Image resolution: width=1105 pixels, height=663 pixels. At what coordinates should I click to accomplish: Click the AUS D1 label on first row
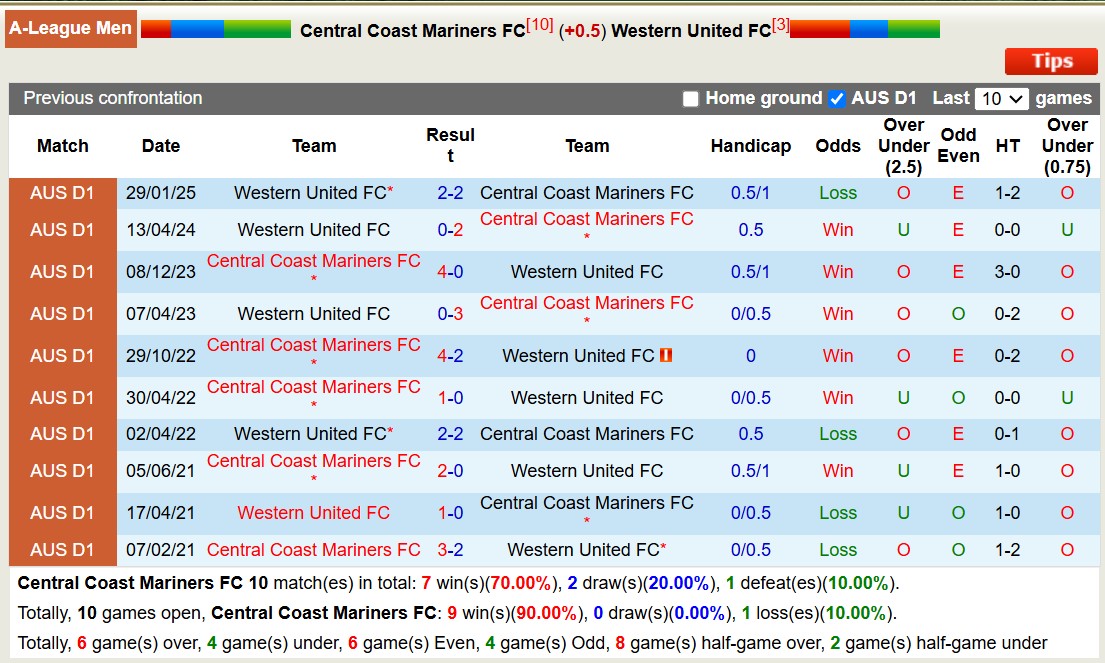click(62, 192)
